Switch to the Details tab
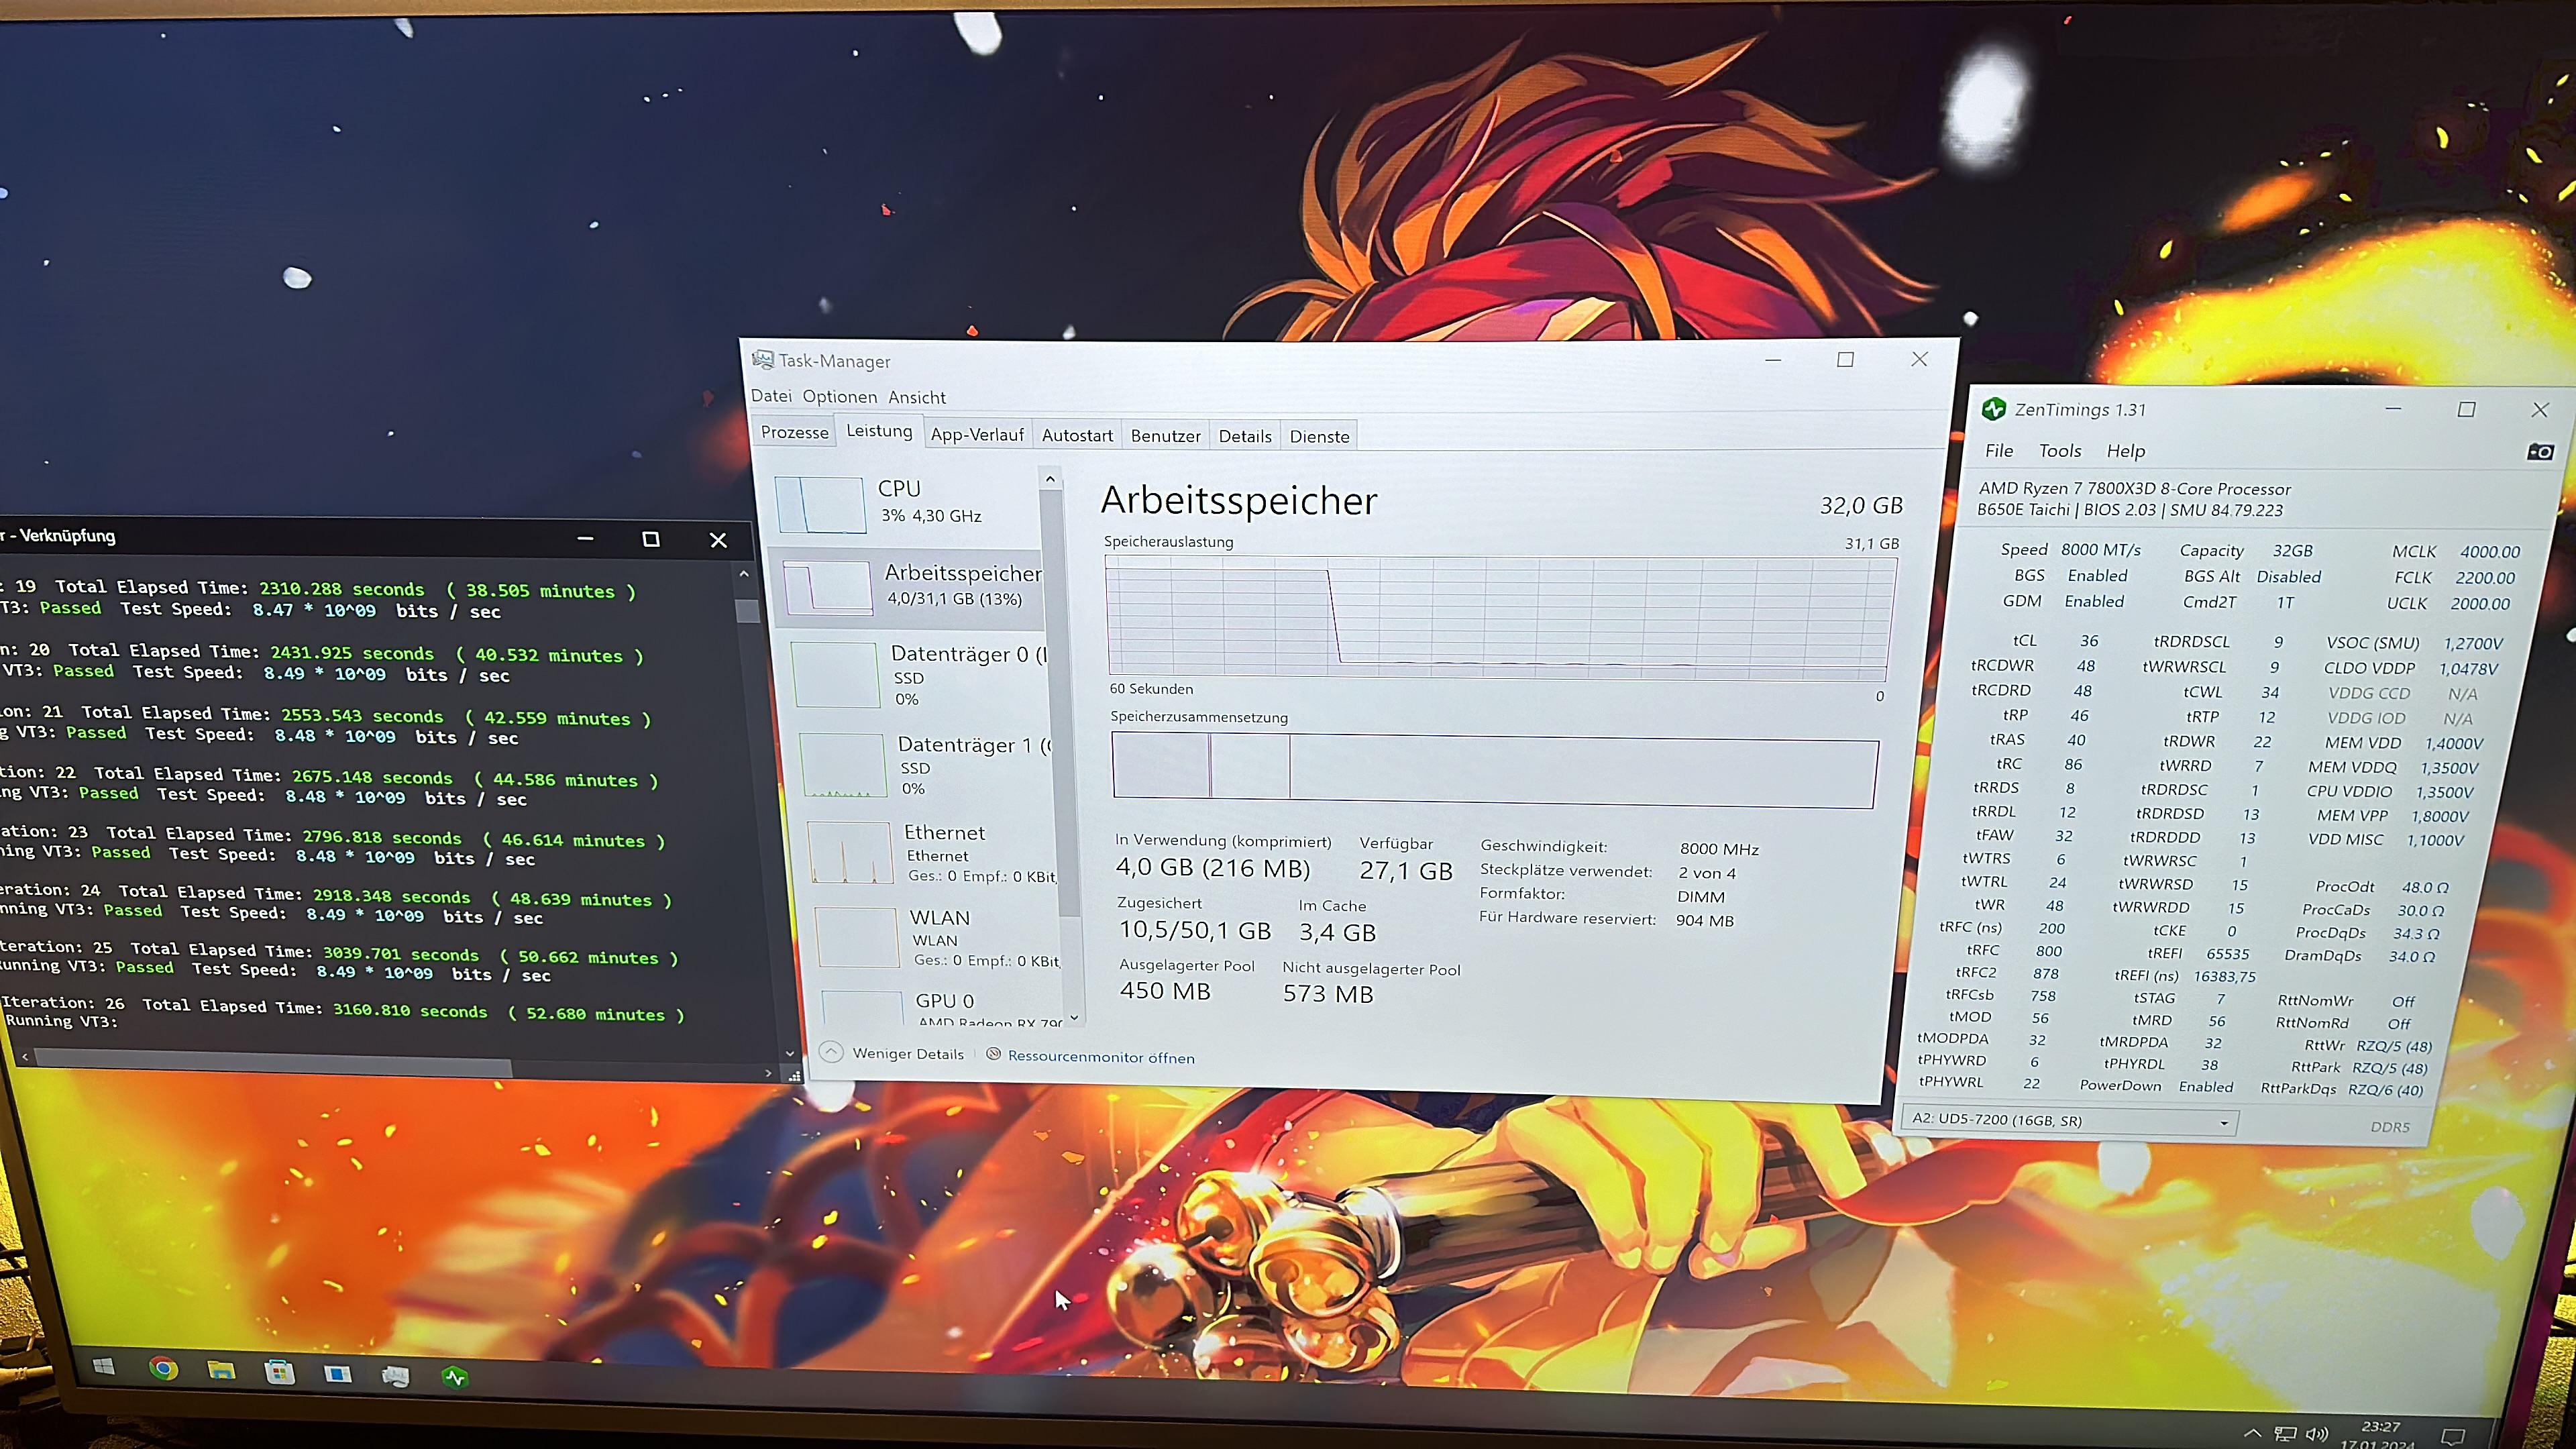 (1245, 437)
